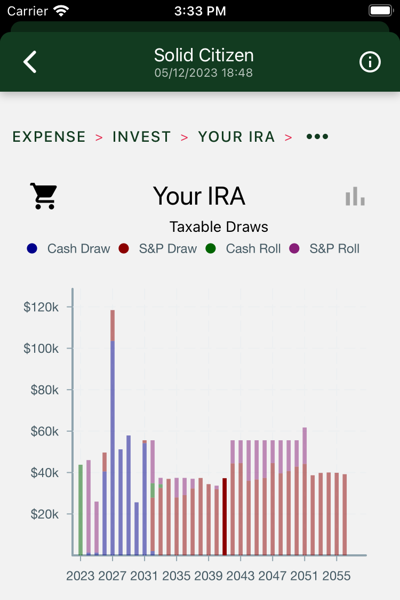Viewport: 400px width, 600px height.
Task: Tap the back chevron in header
Action: (30, 62)
